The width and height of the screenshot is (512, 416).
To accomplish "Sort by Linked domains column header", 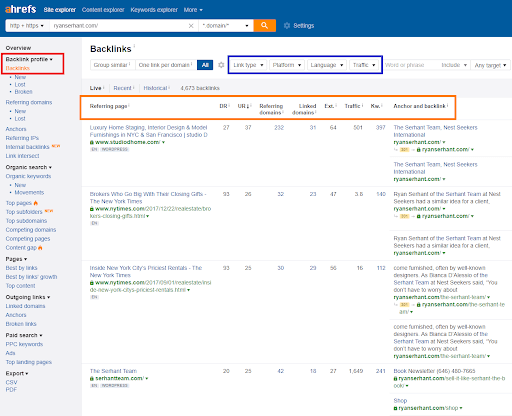I will (x=304, y=109).
